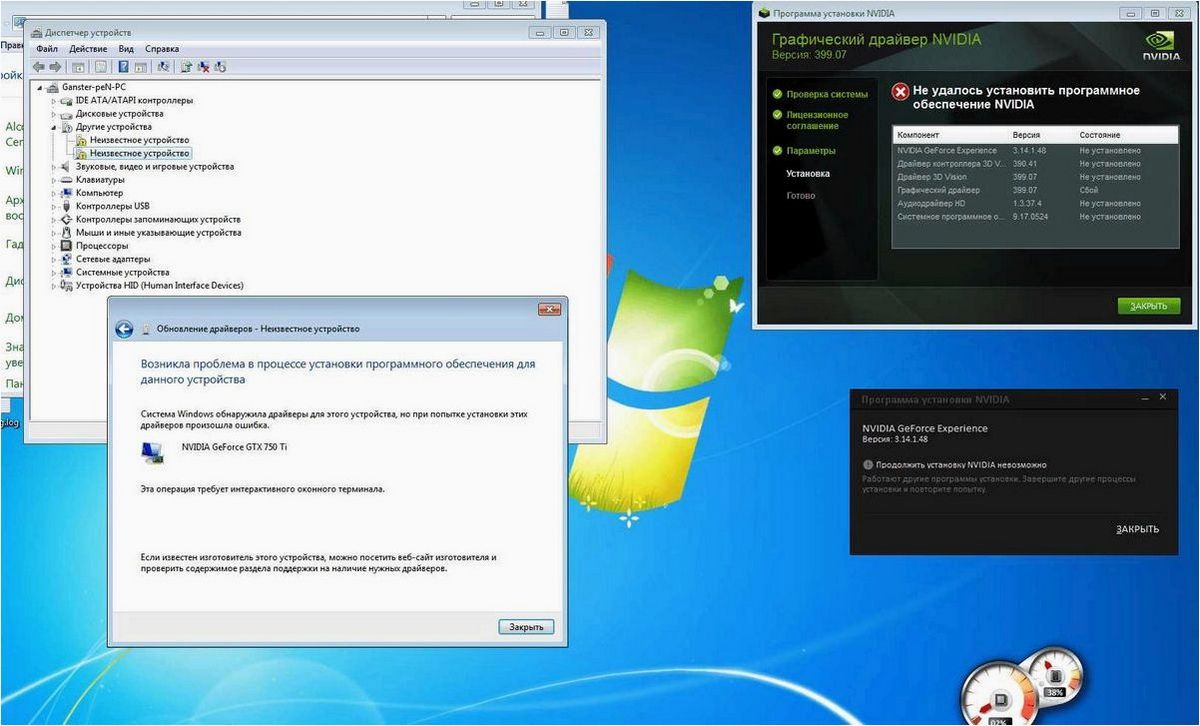The height and width of the screenshot is (726, 1200).
Task: Click the red error X icon in NVIDIA installer
Action: coord(900,92)
